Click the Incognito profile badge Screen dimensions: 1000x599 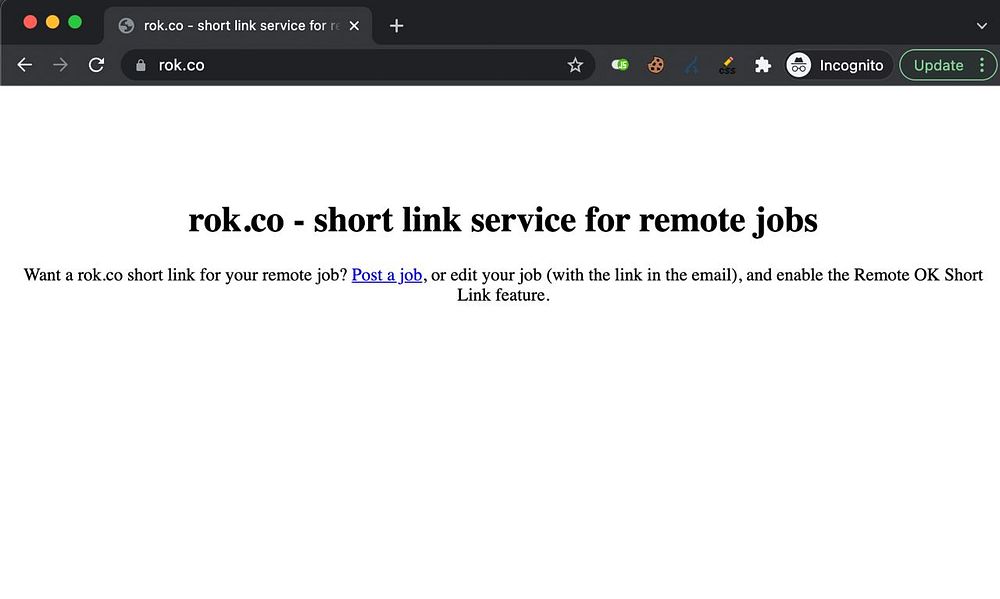(x=837, y=65)
